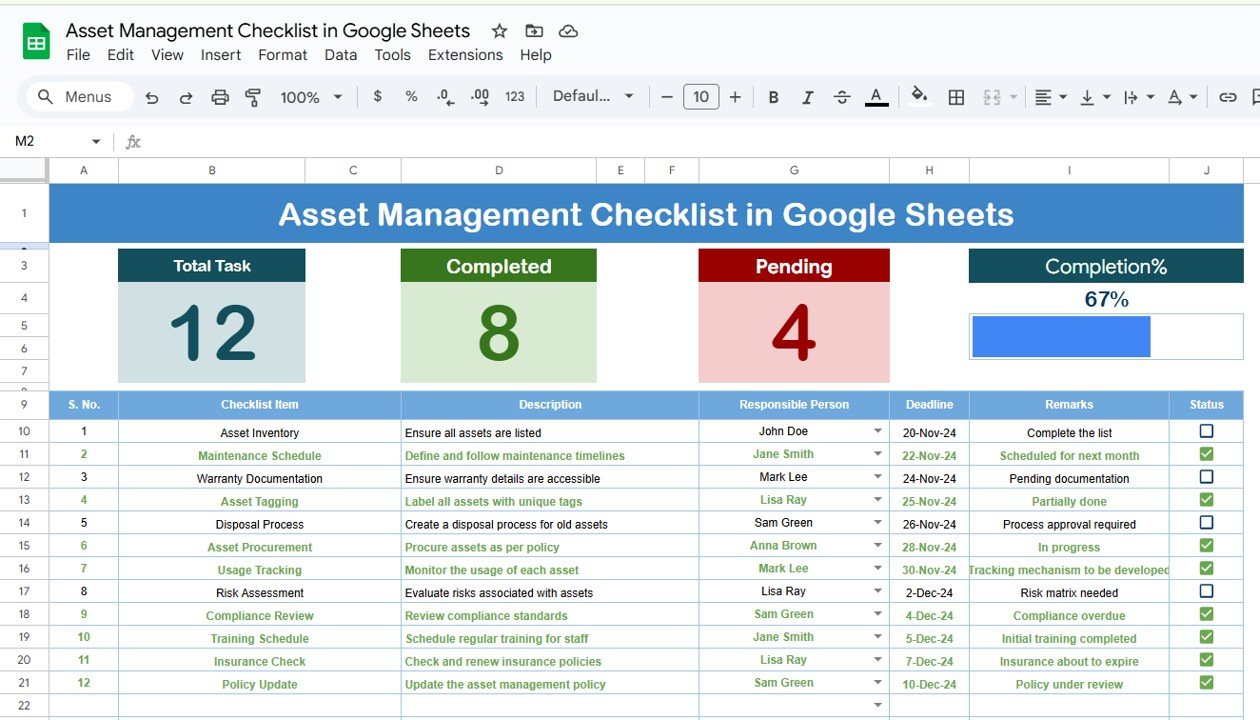Click the merge cells icon
The height and width of the screenshot is (720, 1260).
point(992,97)
